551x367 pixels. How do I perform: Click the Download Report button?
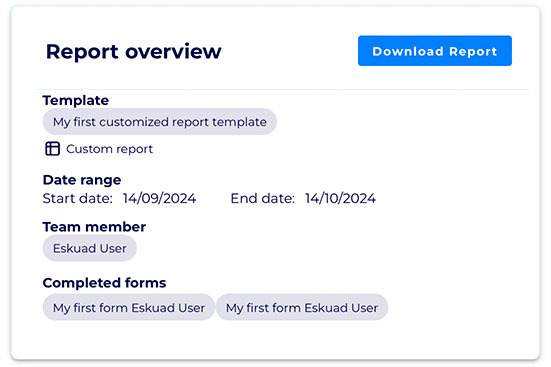coord(435,51)
